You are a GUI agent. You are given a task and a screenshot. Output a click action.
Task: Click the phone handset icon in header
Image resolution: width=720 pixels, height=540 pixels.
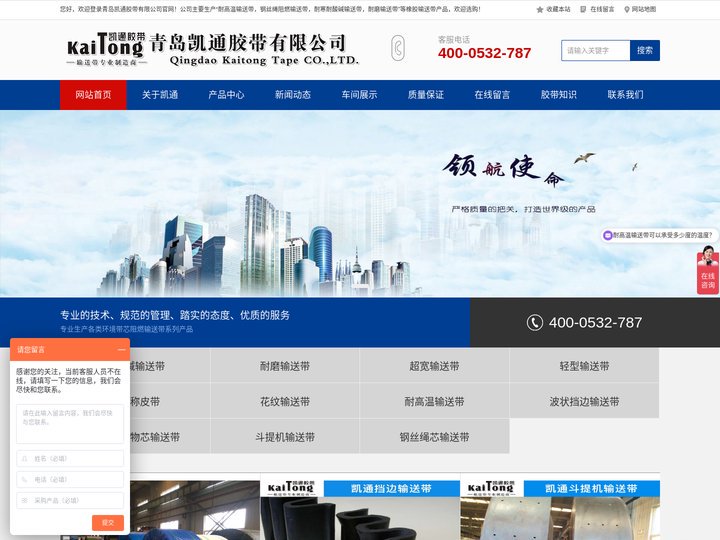click(398, 48)
